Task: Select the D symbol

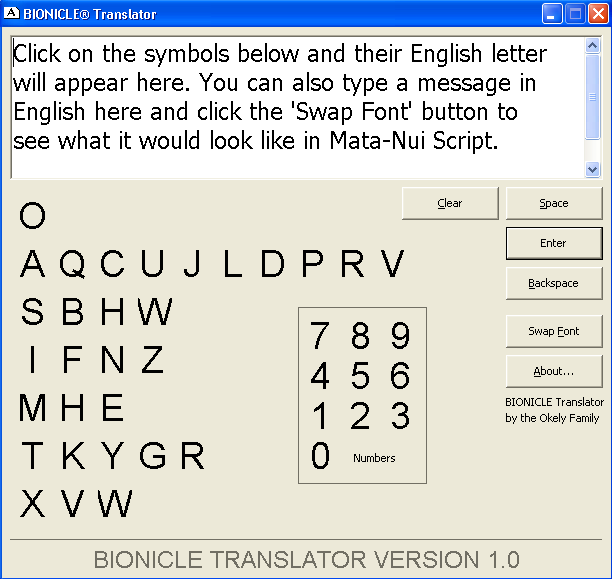Action: point(272,264)
